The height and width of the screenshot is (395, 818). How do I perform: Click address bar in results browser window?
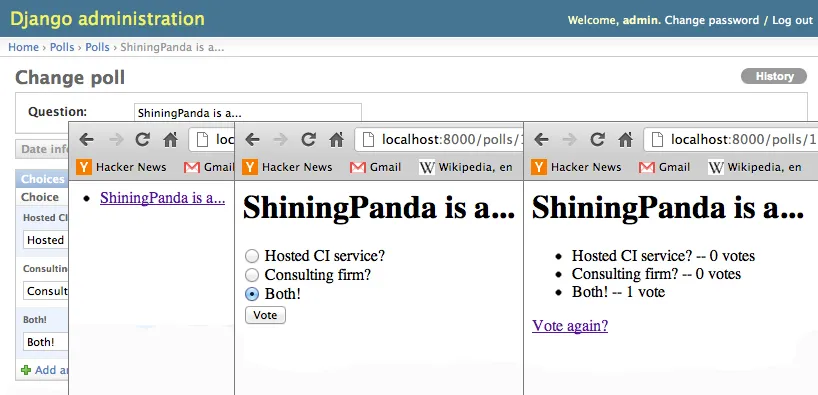click(x=730, y=140)
